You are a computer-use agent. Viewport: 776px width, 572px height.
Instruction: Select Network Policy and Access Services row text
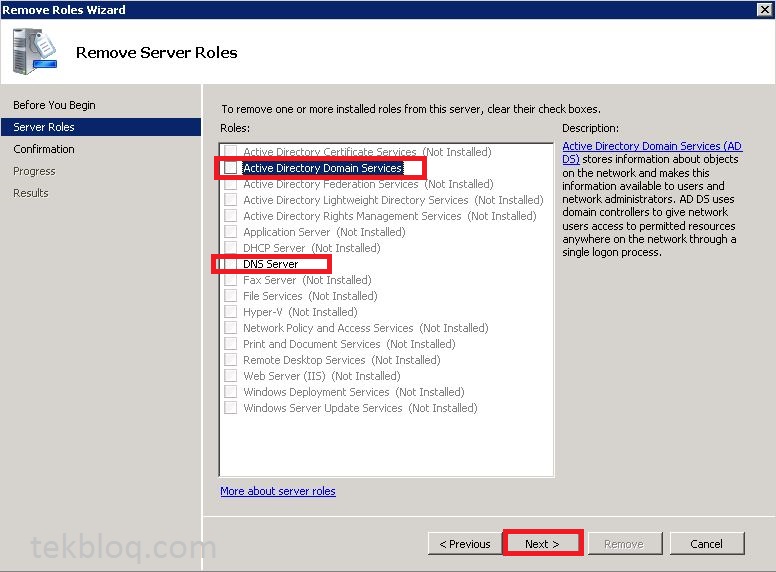point(366,328)
